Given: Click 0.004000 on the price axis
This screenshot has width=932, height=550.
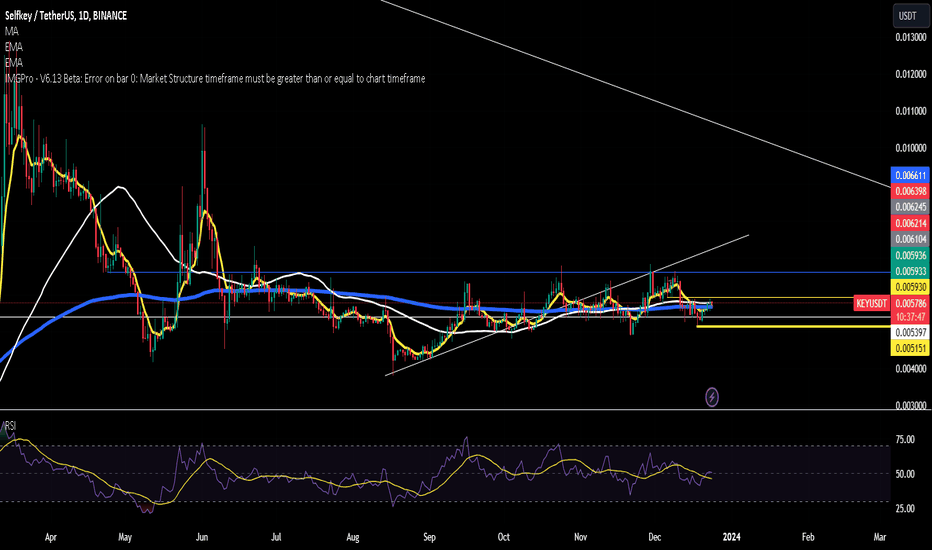Looking at the screenshot, I should [x=911, y=369].
